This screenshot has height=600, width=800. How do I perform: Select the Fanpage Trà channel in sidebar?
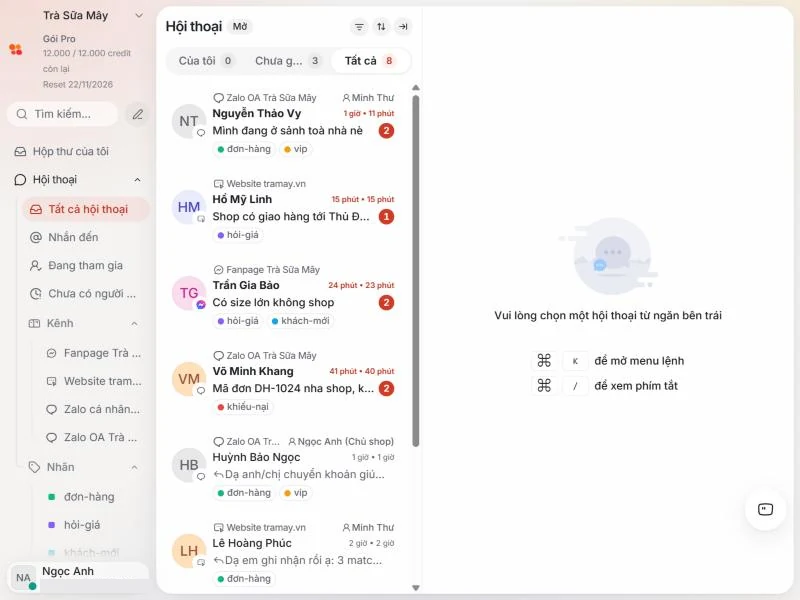93,353
